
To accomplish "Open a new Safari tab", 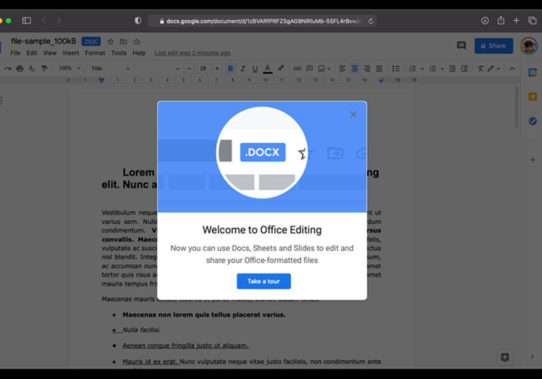I will [x=516, y=21].
